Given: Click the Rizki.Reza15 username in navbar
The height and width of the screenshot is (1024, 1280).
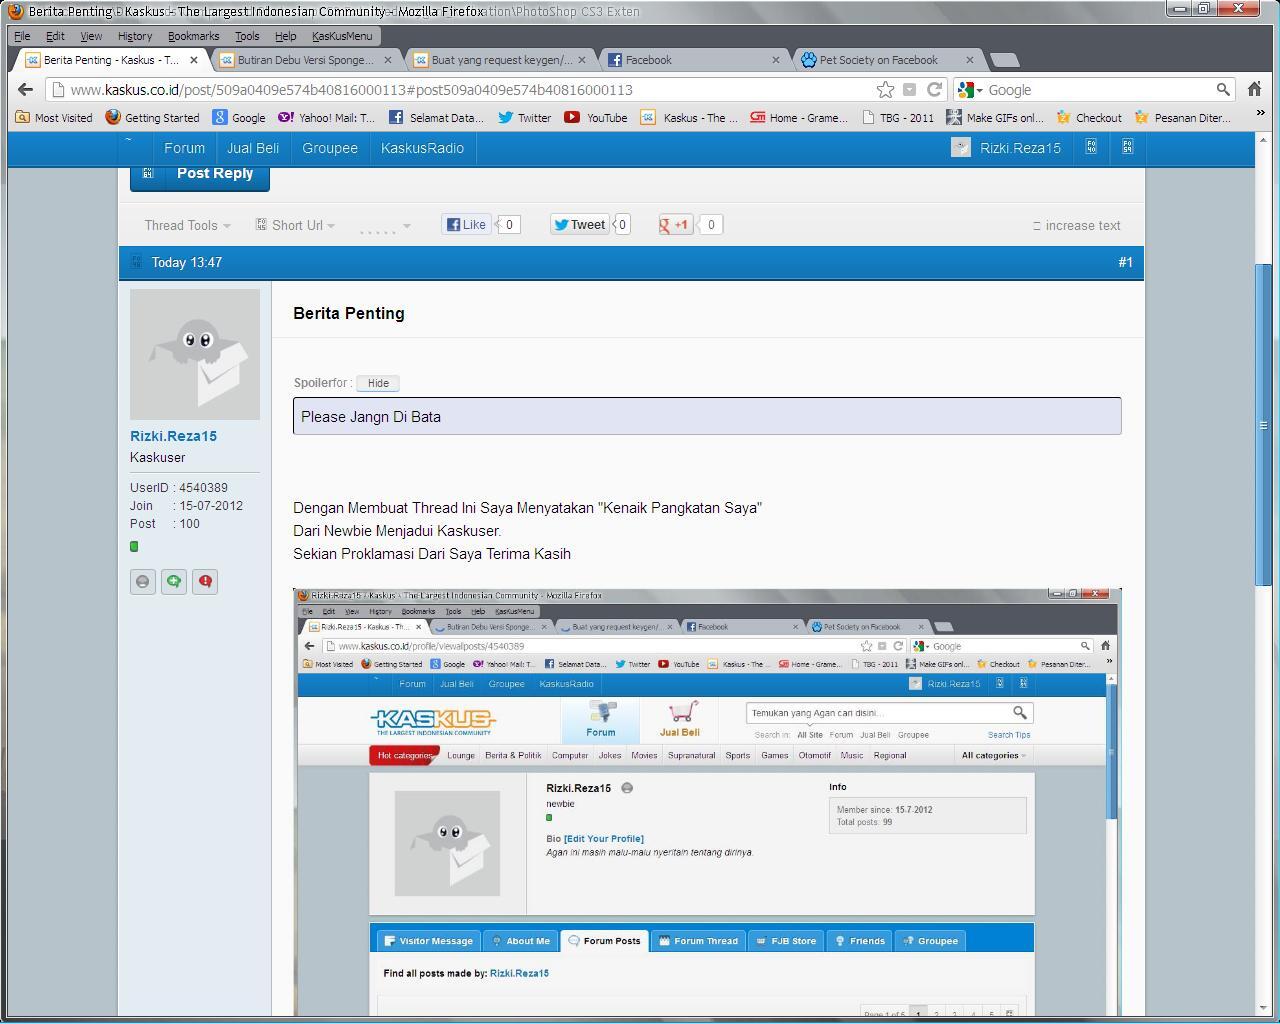Looking at the screenshot, I should (1020, 148).
